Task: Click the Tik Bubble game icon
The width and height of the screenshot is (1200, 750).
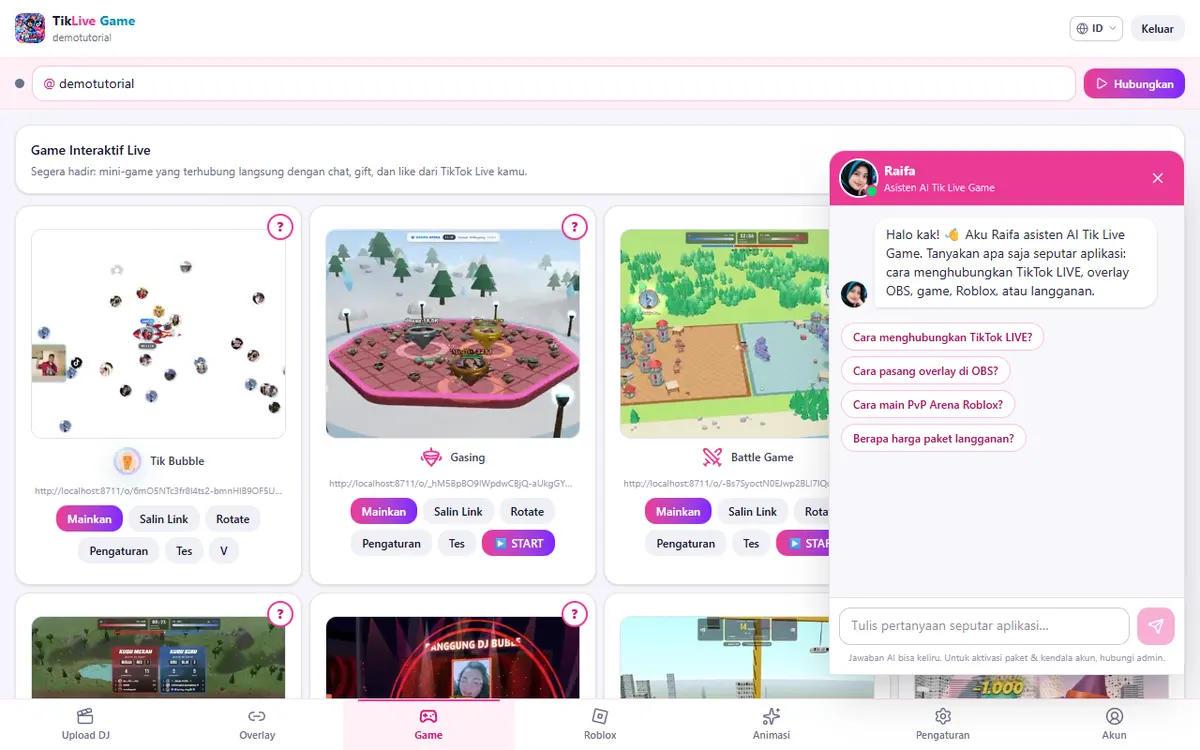Action: point(127,461)
